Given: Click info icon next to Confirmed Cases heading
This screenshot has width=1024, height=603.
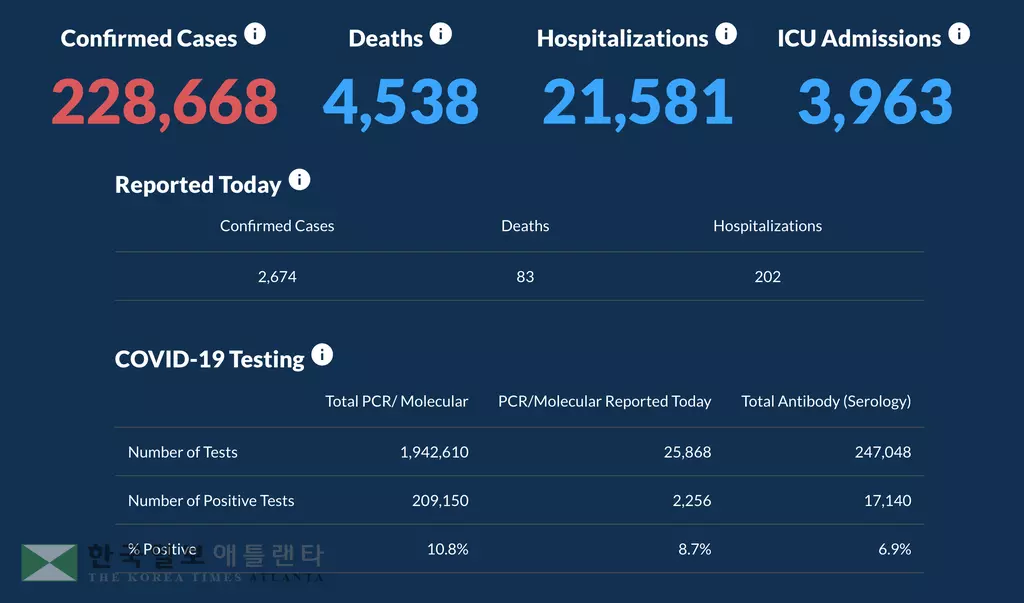Looking at the screenshot, I should 256,35.
